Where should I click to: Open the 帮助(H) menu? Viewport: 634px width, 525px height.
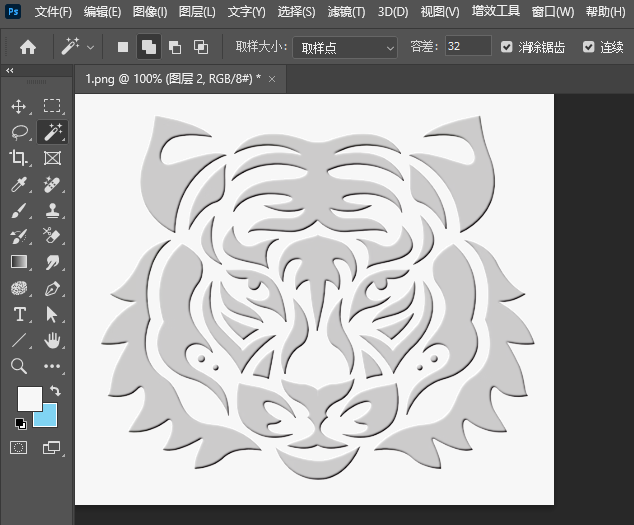pyautogui.click(x=606, y=12)
